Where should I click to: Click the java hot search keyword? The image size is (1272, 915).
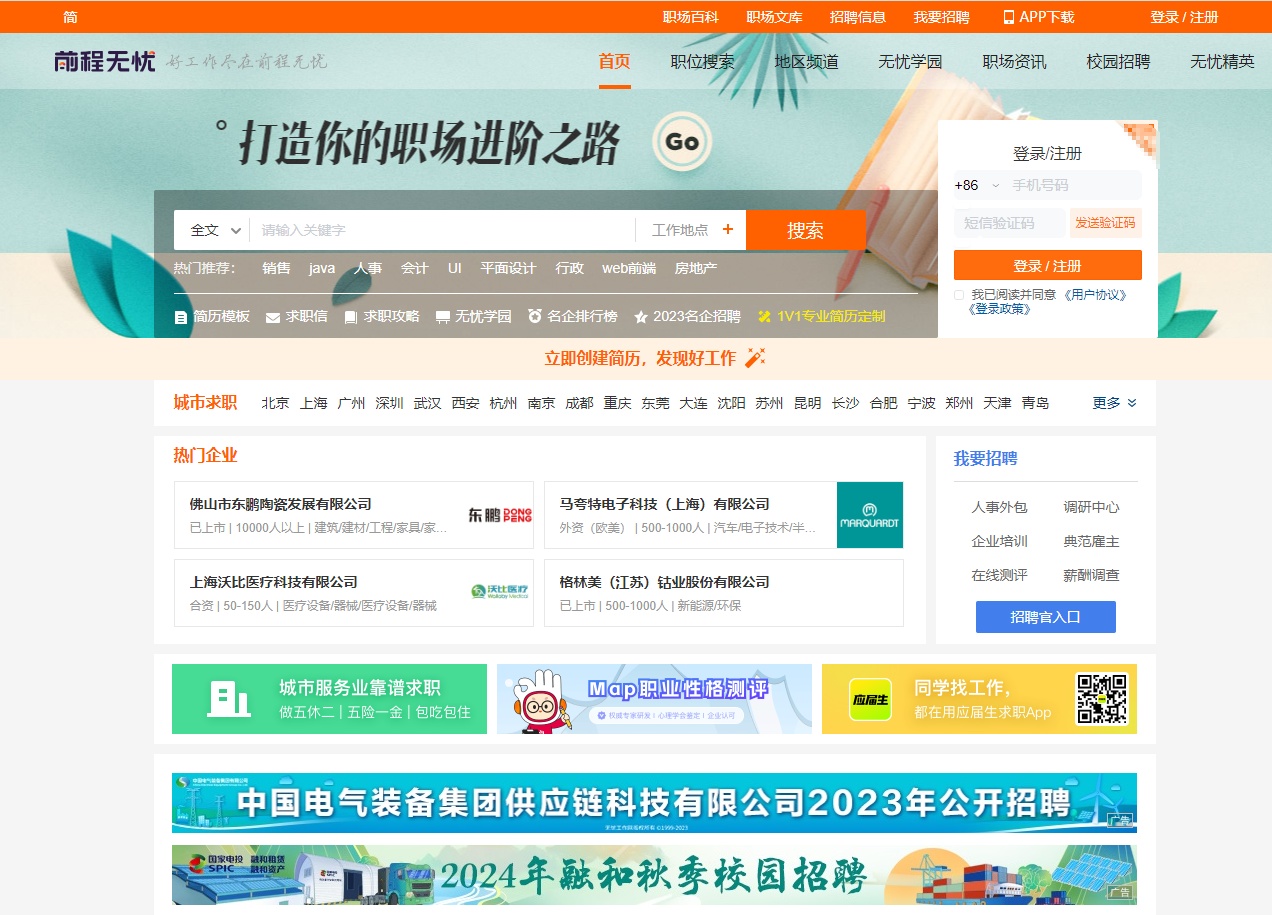point(322,268)
